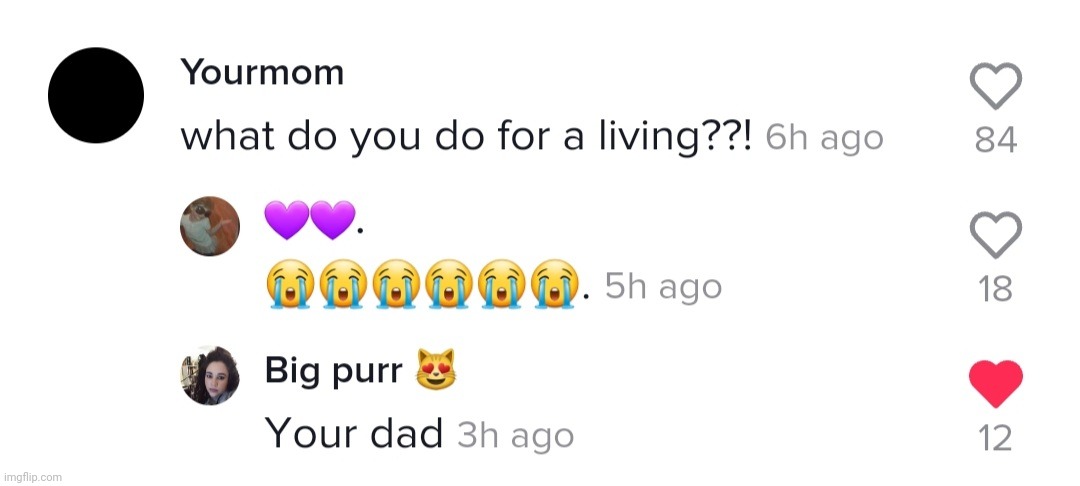Image resolution: width=1080 pixels, height=486 pixels.
Task: Click the 12 likes count
Action: (996, 438)
